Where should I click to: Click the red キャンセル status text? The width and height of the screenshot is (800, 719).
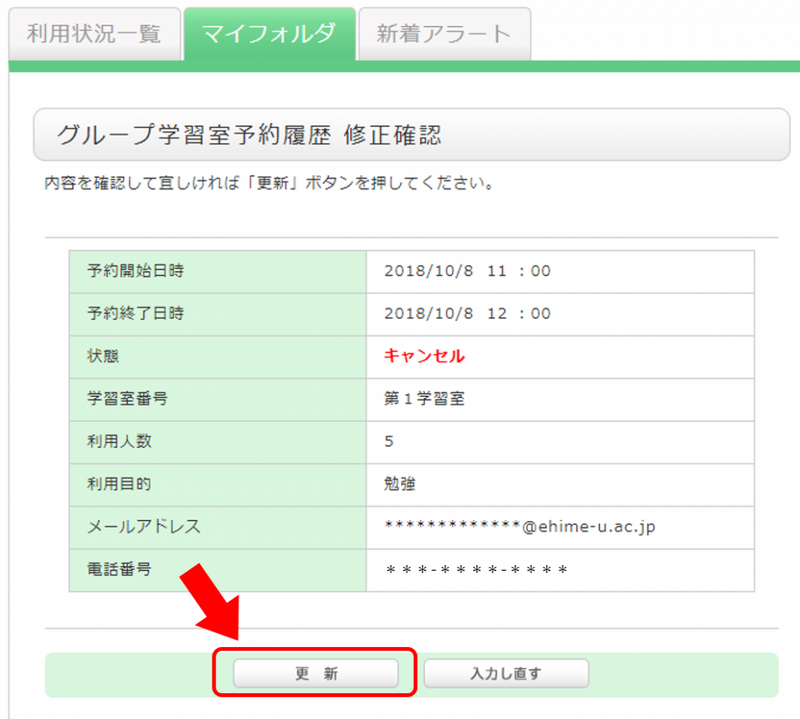[424, 356]
